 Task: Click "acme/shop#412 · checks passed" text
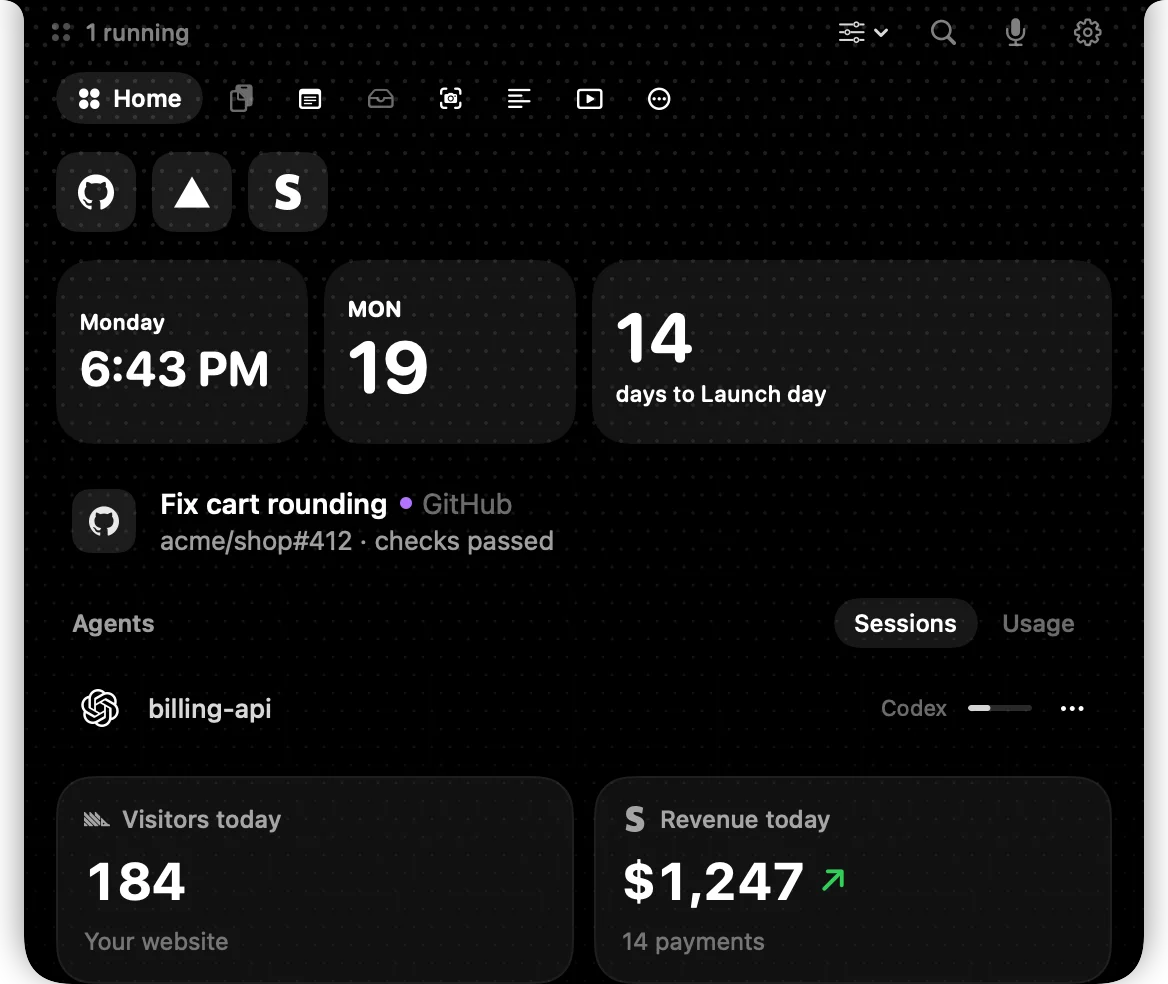point(357,542)
